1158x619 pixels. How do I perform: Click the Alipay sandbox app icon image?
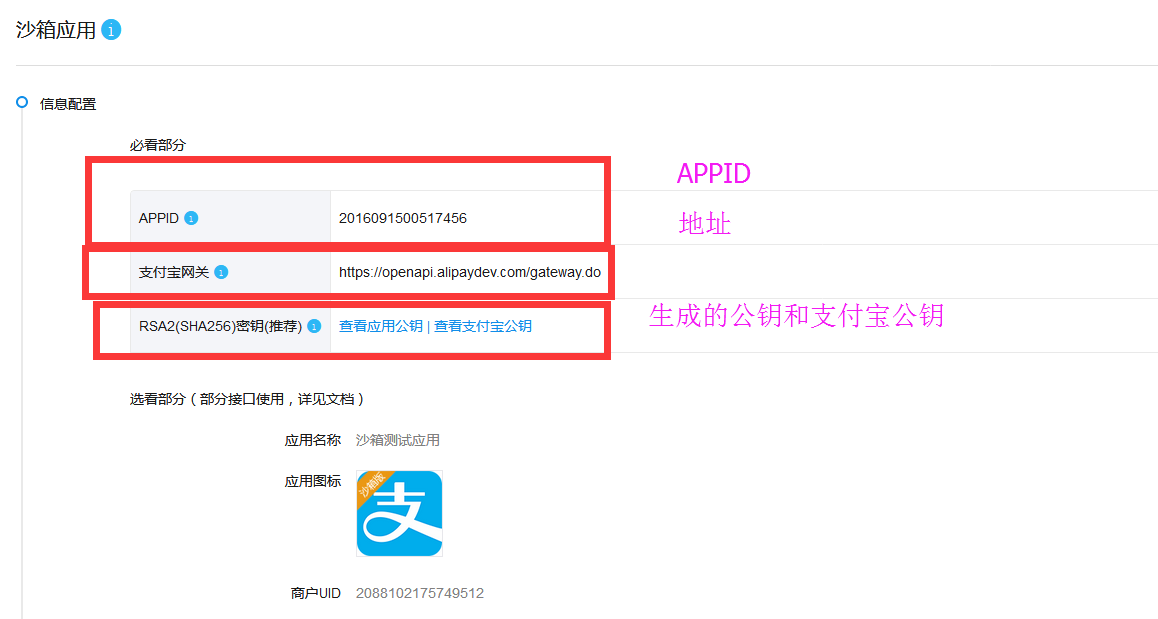coord(400,513)
